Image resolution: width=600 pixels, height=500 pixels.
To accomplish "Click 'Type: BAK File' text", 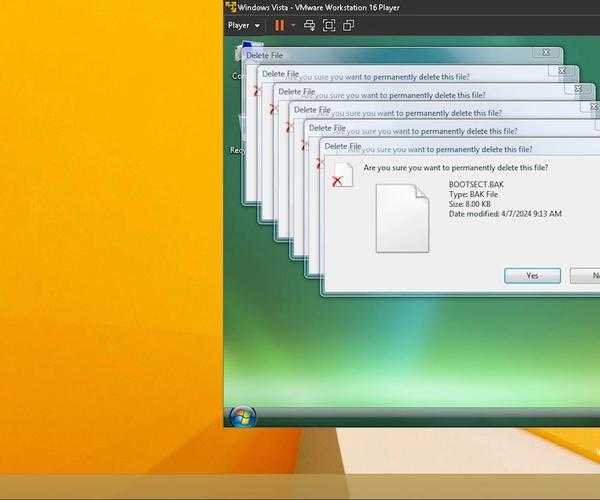I will (x=473, y=194).
